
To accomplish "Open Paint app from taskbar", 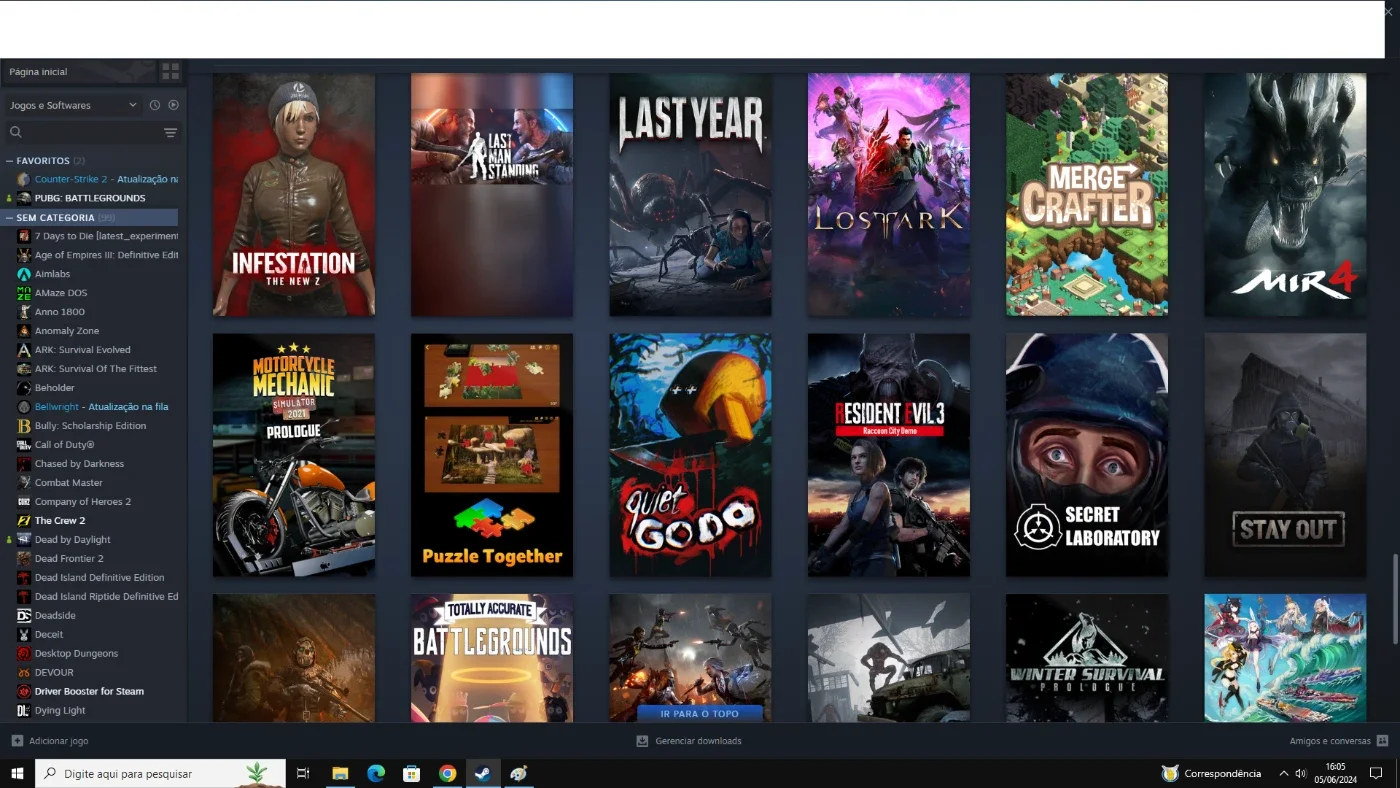I will pos(519,773).
